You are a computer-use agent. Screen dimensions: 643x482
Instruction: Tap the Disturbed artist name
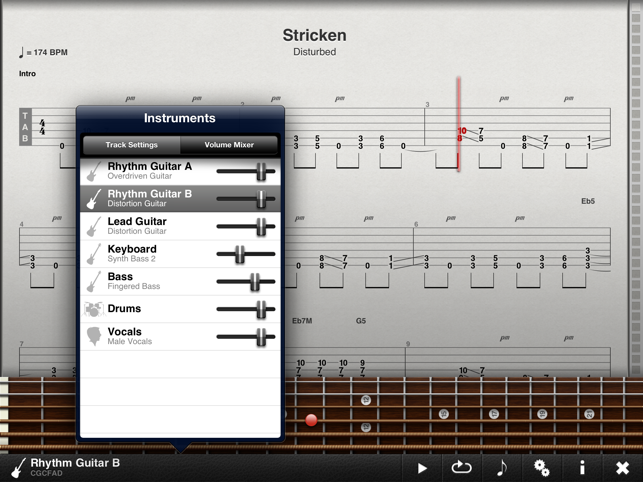(x=315, y=52)
